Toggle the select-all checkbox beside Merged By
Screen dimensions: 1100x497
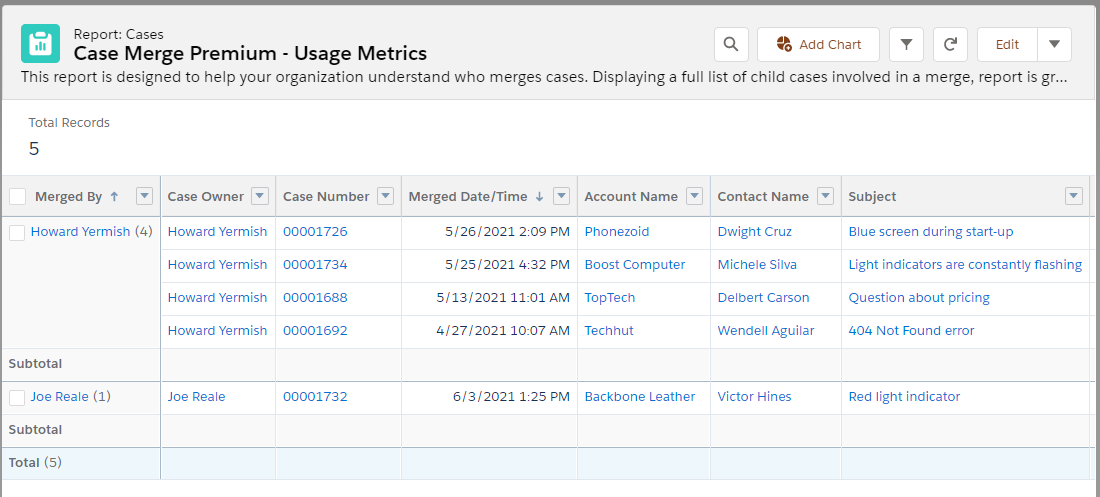point(18,197)
